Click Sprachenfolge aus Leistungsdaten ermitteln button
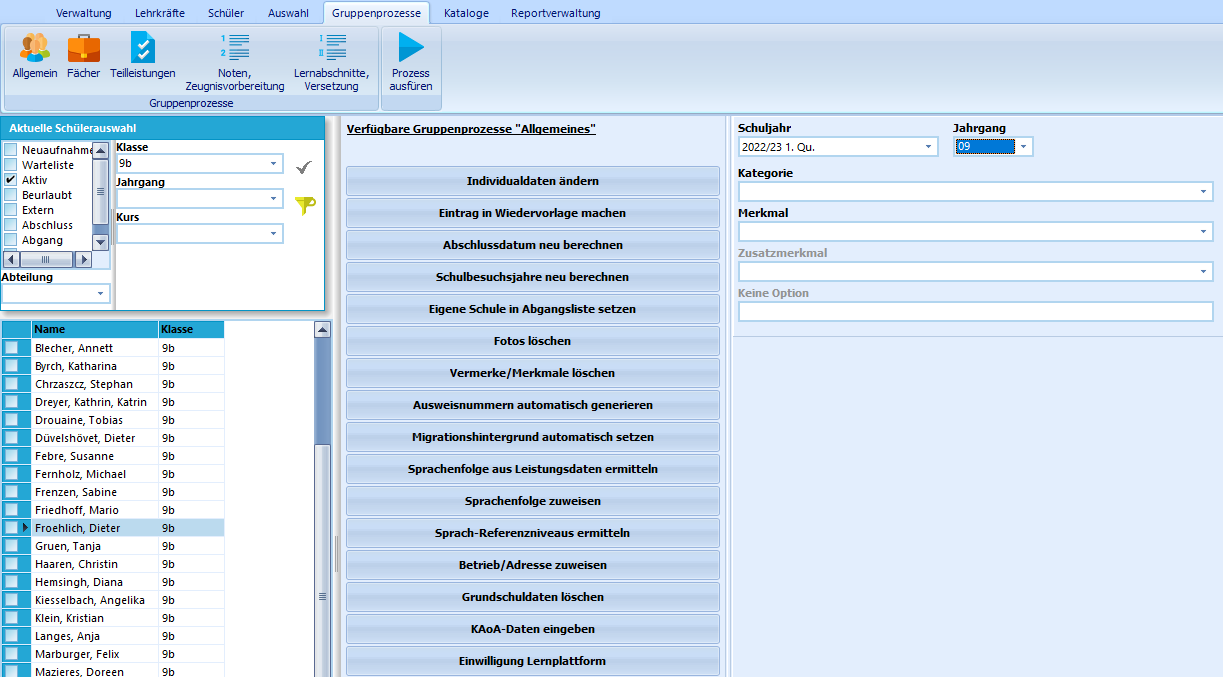Screen dimensions: 1223x677 tap(533, 469)
